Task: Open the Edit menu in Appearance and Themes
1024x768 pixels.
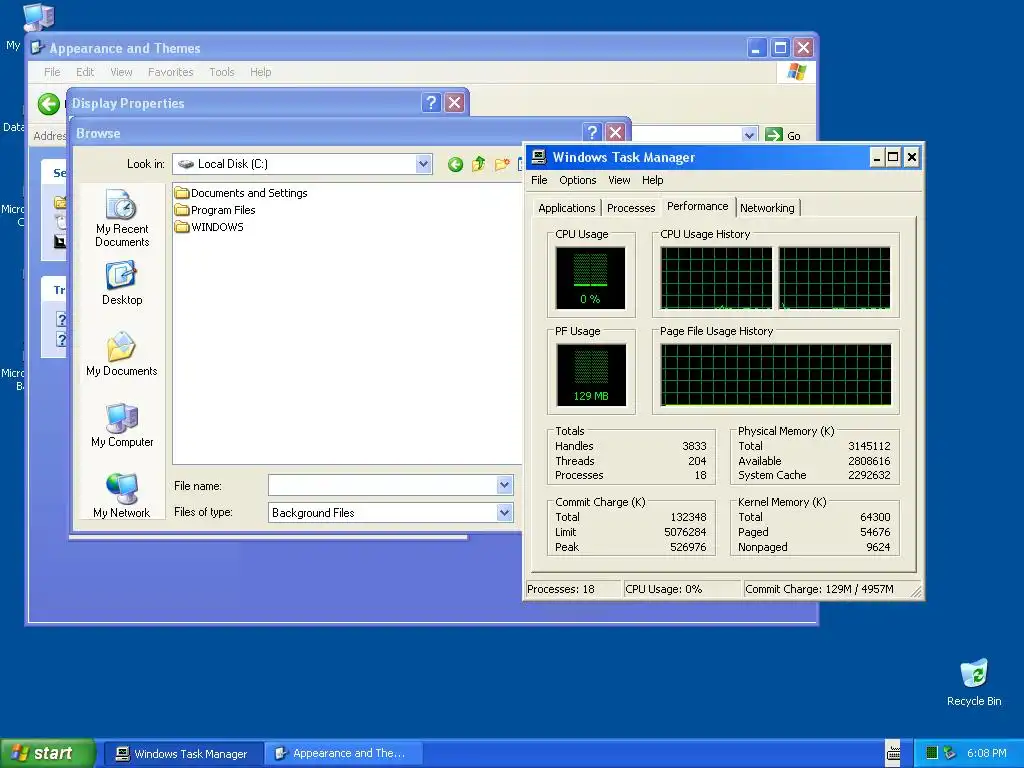Action: click(x=85, y=72)
